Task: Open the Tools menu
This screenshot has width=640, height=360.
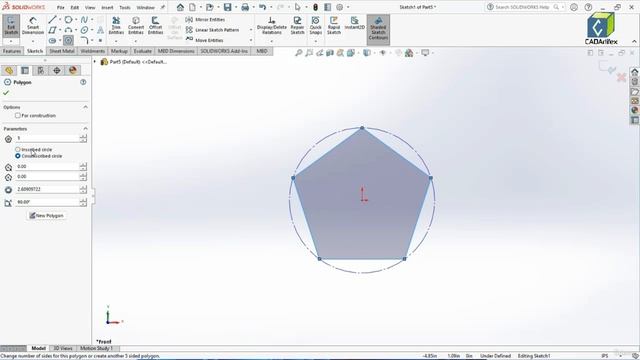Action: point(124,7)
